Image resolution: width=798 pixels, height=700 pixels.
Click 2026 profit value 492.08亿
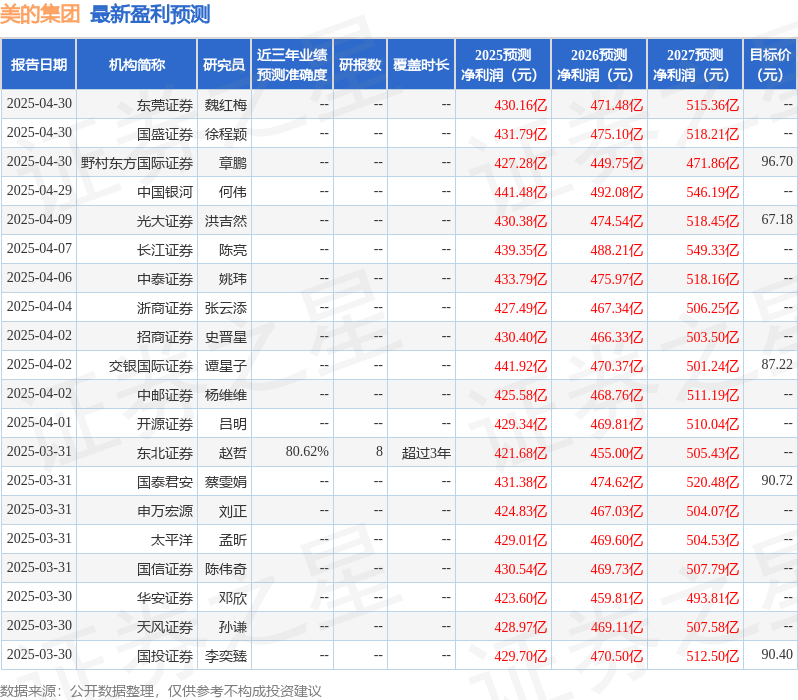pos(617,192)
